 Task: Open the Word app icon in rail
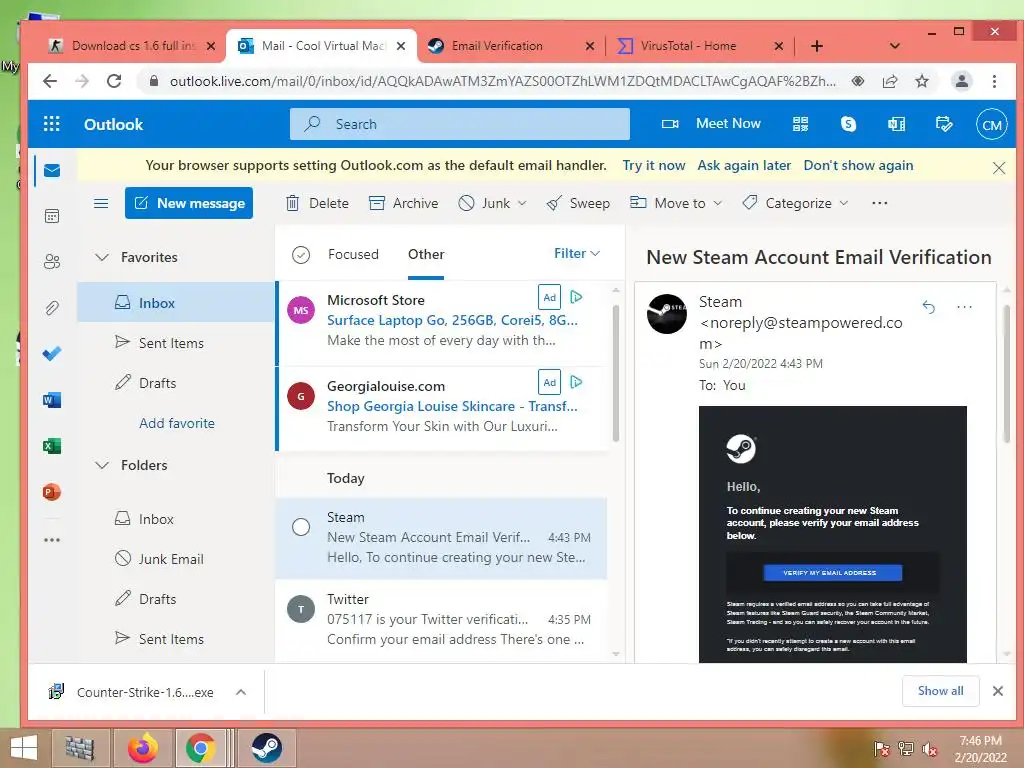pos(52,400)
